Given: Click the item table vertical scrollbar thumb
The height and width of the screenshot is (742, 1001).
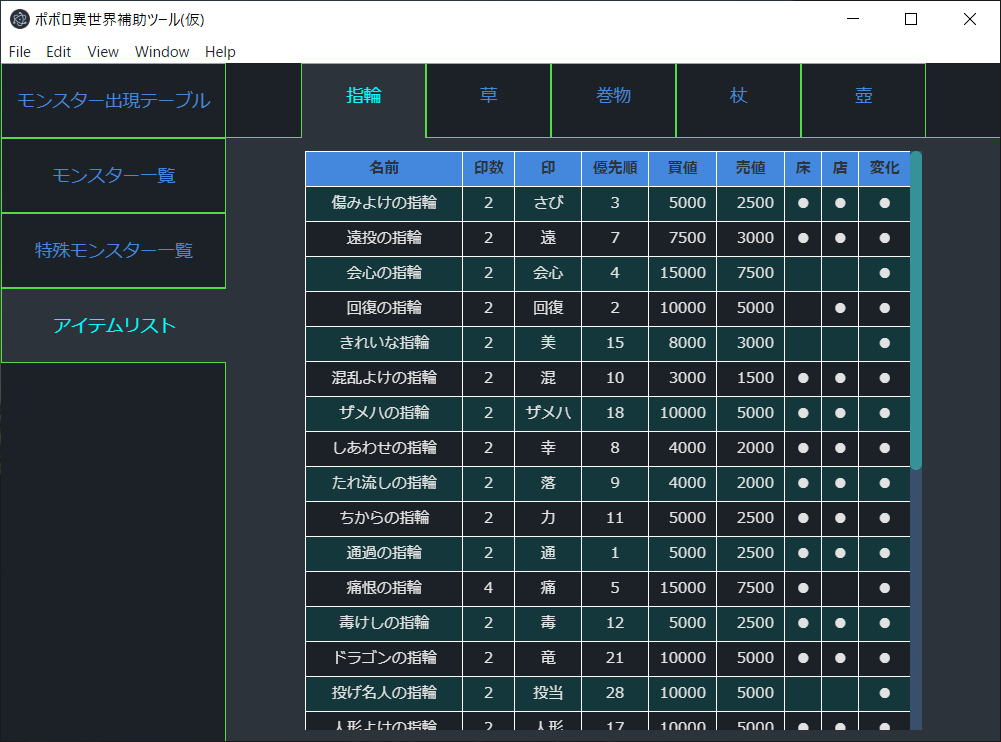Looking at the screenshot, I should pyautogui.click(x=916, y=310).
